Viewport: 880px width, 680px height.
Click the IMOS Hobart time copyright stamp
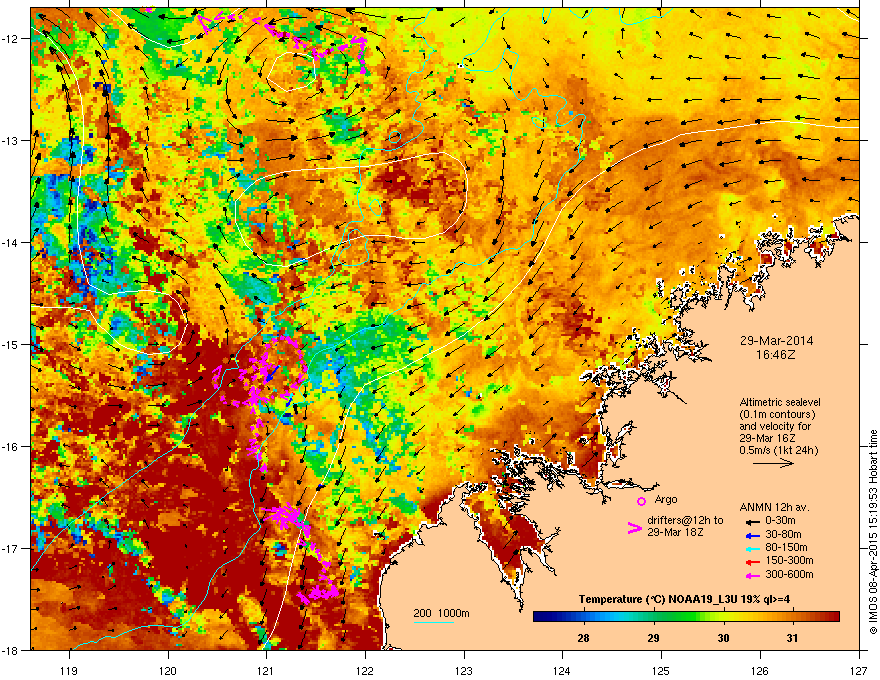(873, 532)
